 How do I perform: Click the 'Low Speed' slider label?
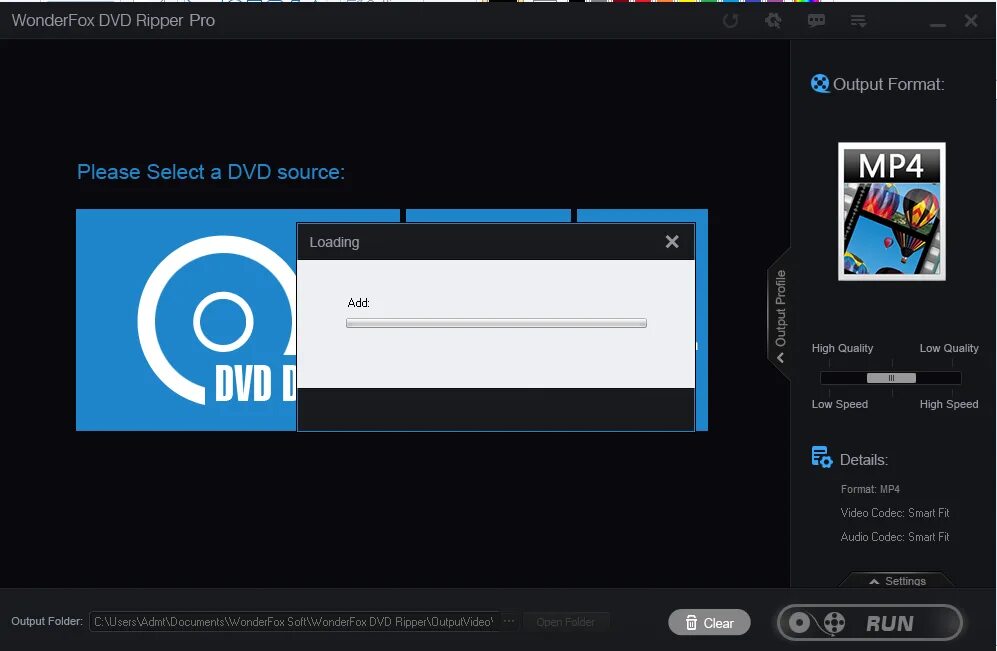839,404
